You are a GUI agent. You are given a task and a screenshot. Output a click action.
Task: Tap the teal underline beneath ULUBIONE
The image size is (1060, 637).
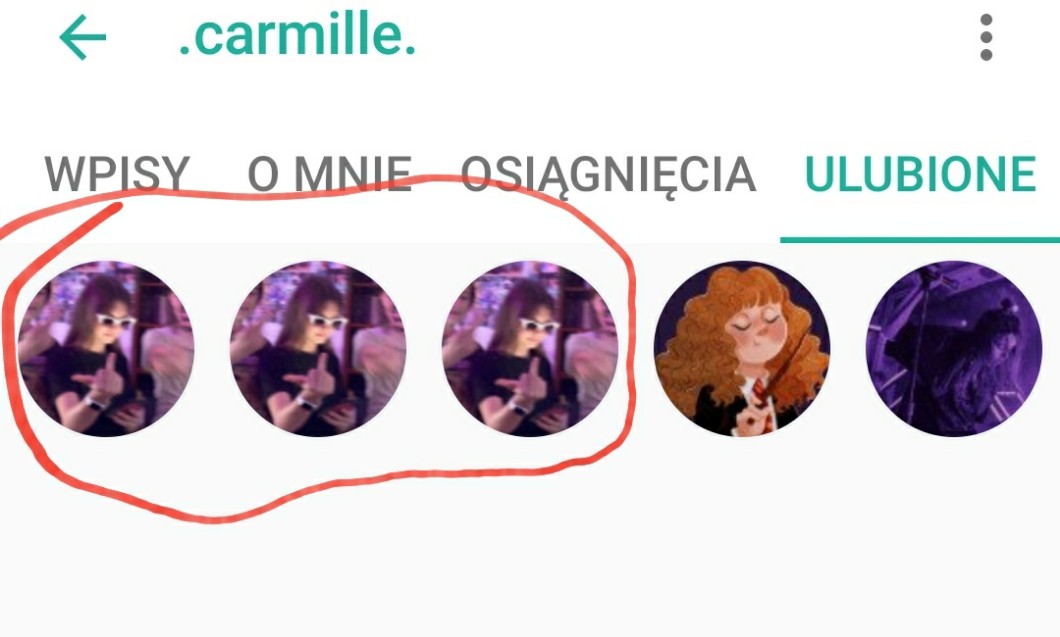coord(920,239)
